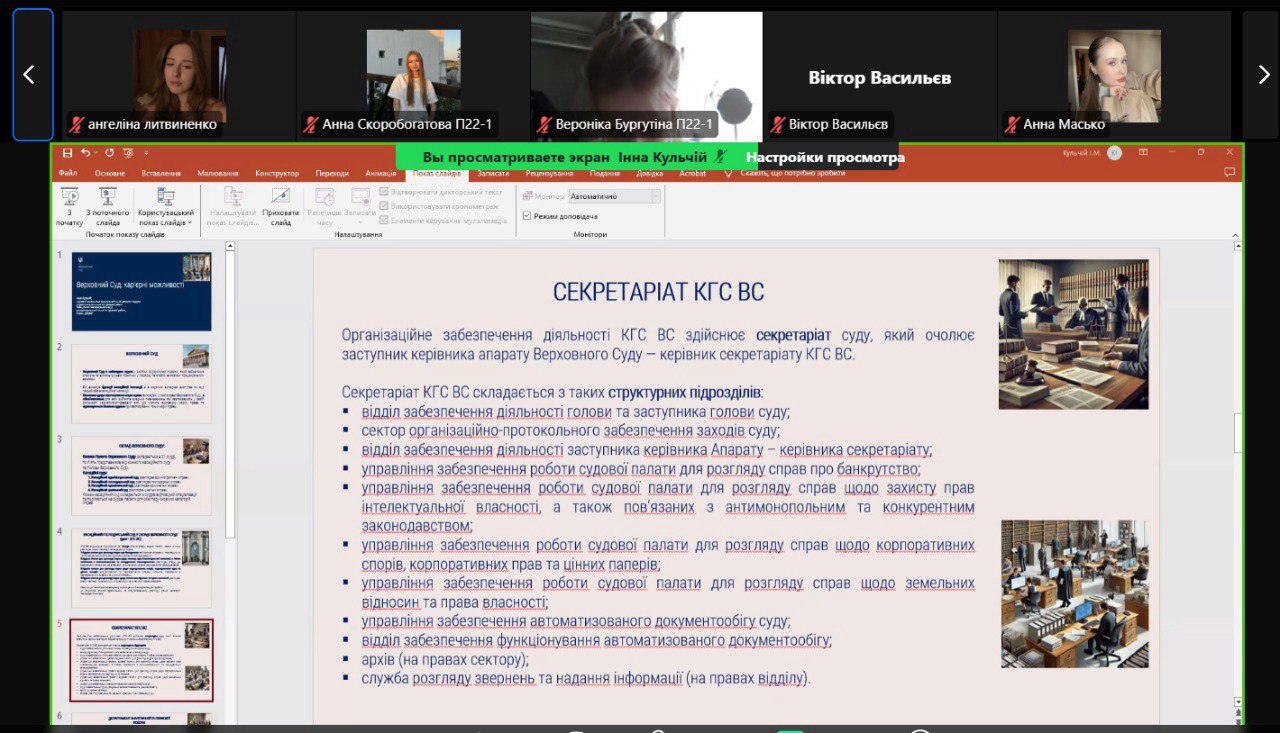
Task: Click the Скажіть, що потрібно зробити search box
Action: click(792, 173)
